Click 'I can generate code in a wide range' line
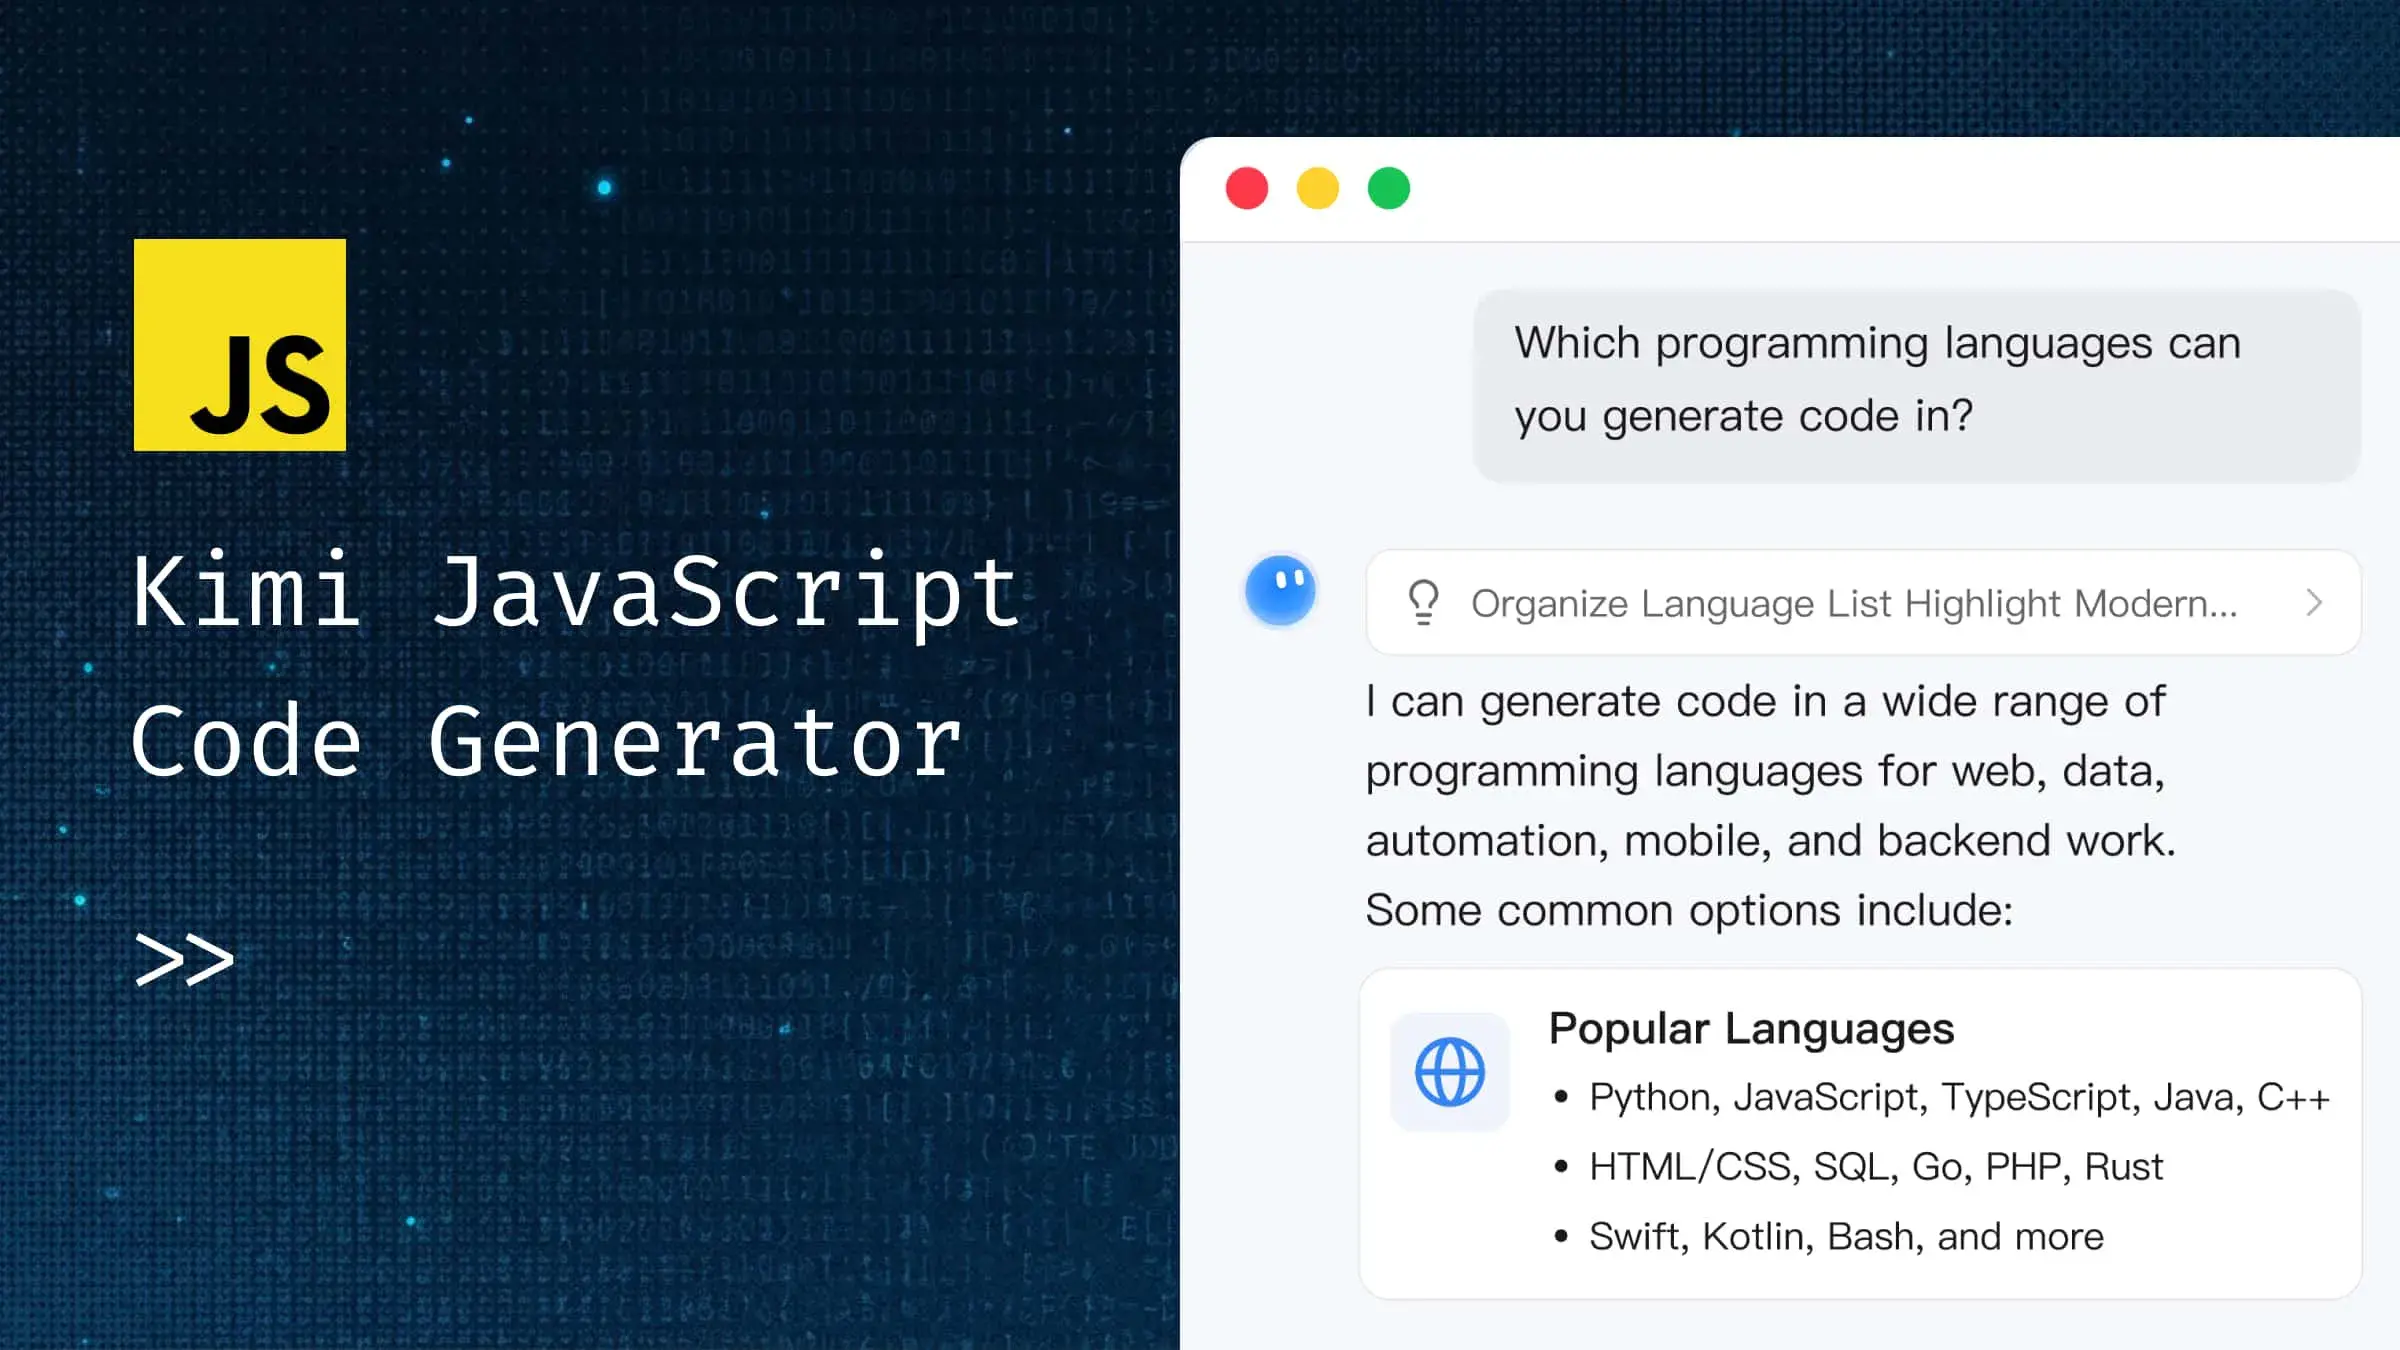 [x=1765, y=702]
